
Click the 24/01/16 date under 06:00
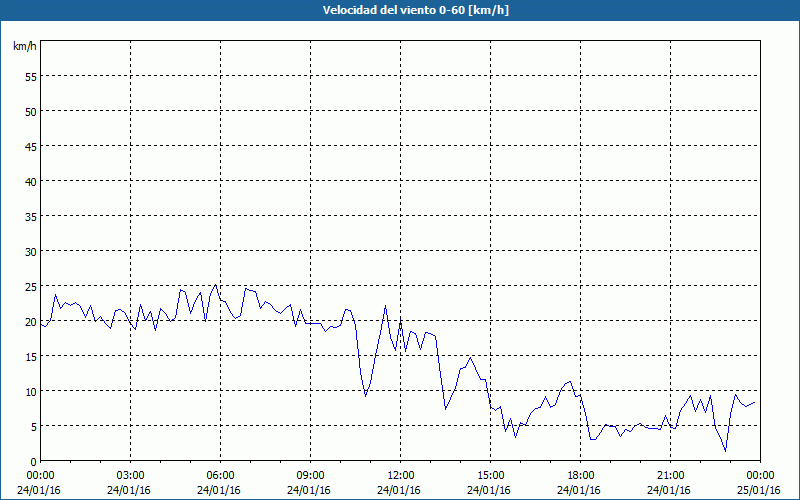pos(219,490)
